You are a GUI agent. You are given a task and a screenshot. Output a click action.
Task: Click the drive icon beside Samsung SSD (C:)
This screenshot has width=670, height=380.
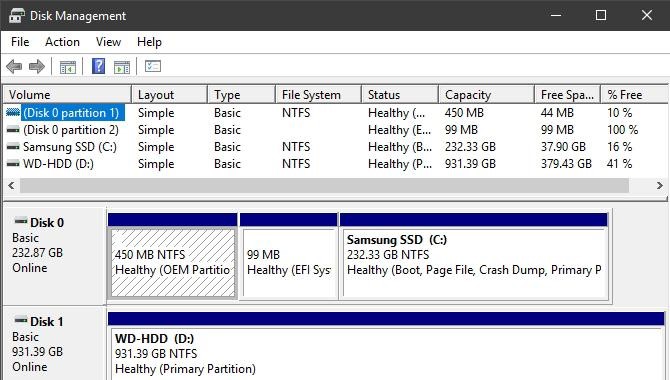13,147
